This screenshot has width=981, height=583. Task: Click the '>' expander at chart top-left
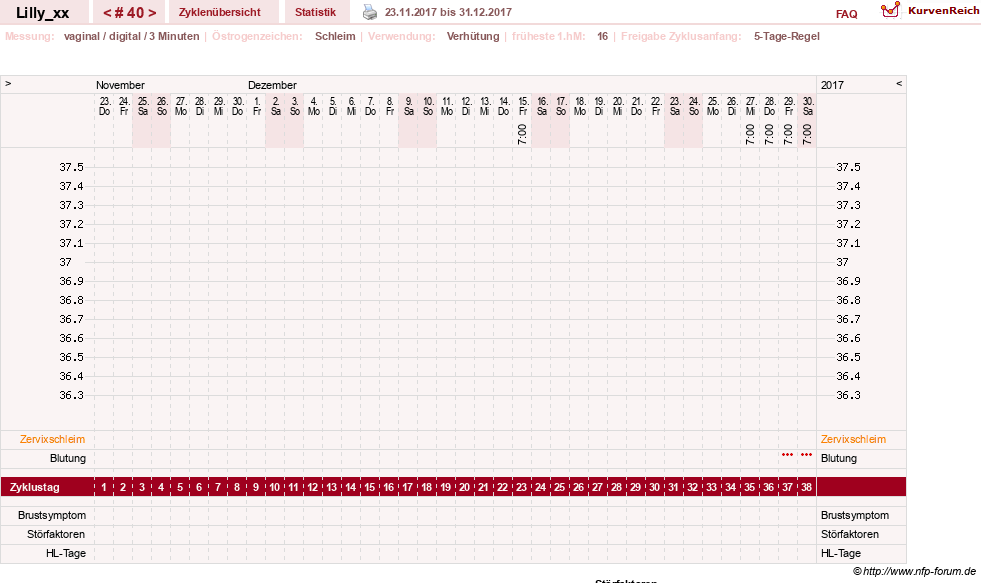[8, 83]
